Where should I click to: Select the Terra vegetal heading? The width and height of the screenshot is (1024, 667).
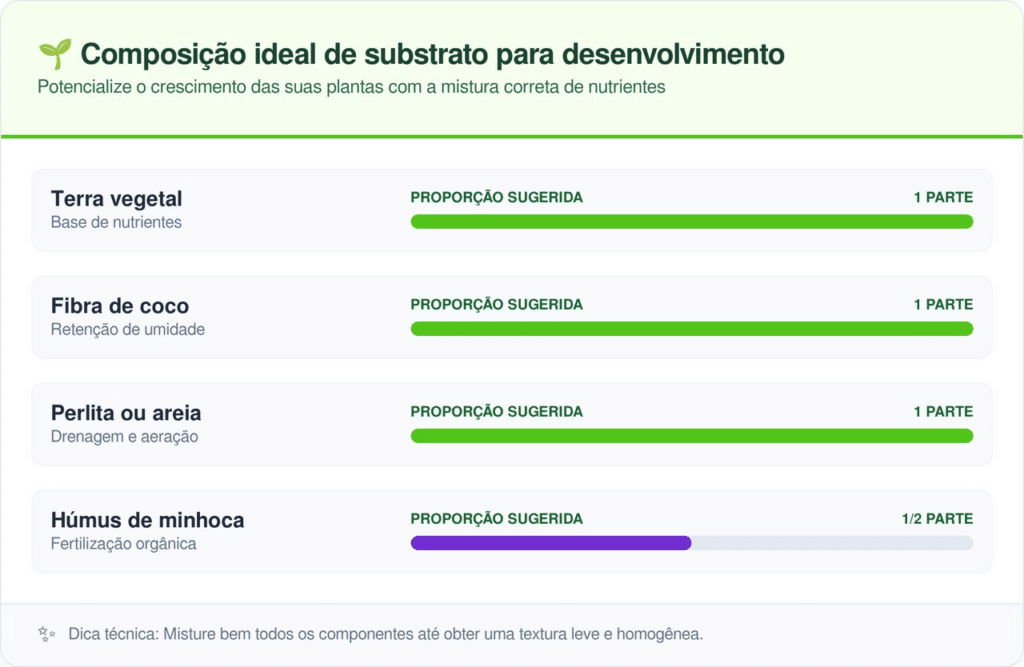click(116, 199)
